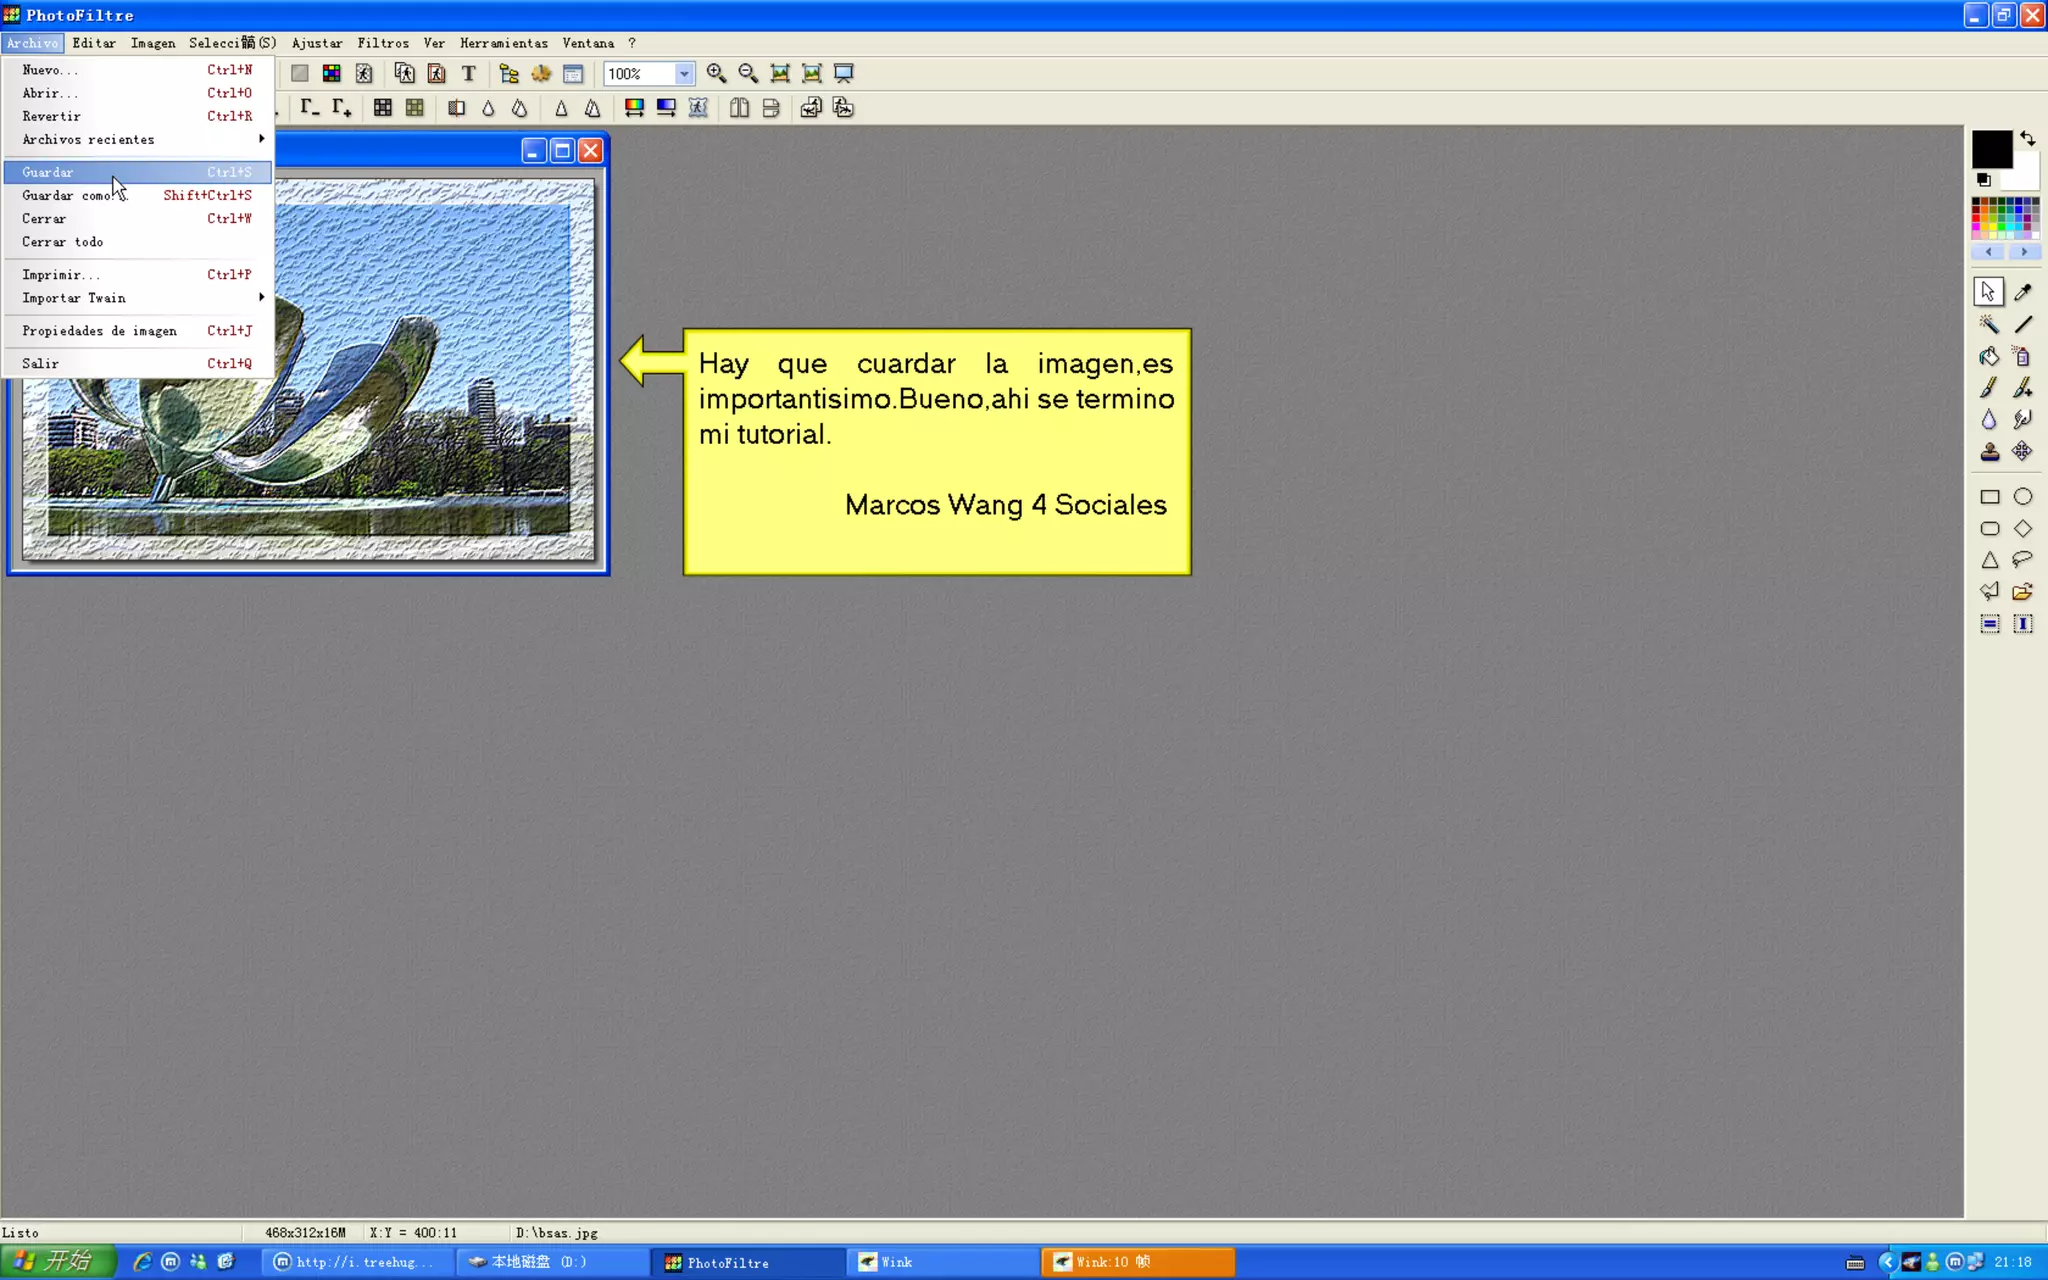Expand Archivos recientes submenu
2048x1280 pixels.
(138, 140)
